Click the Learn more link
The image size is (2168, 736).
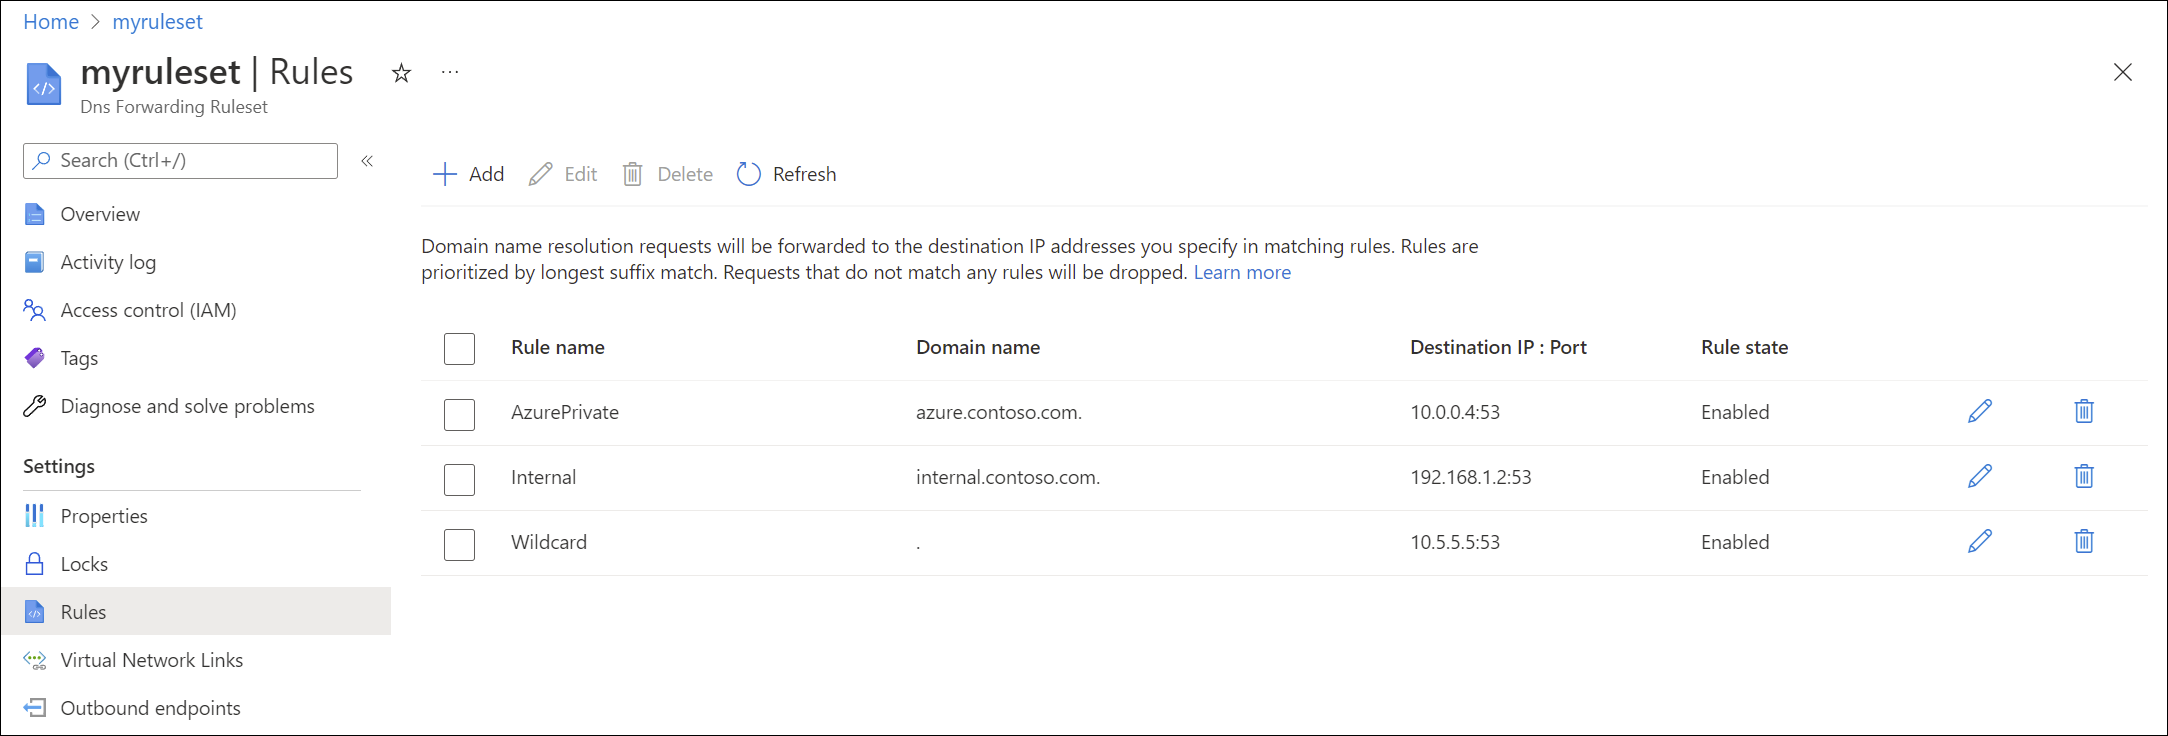click(1242, 272)
